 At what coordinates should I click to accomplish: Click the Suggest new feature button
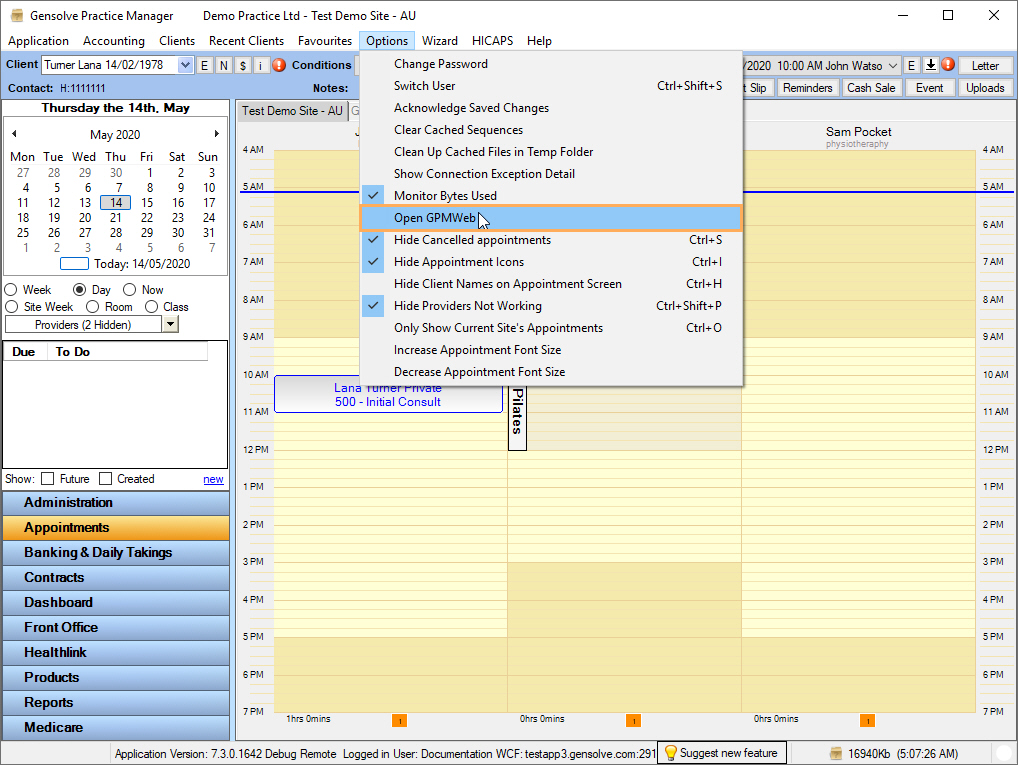tap(720, 753)
